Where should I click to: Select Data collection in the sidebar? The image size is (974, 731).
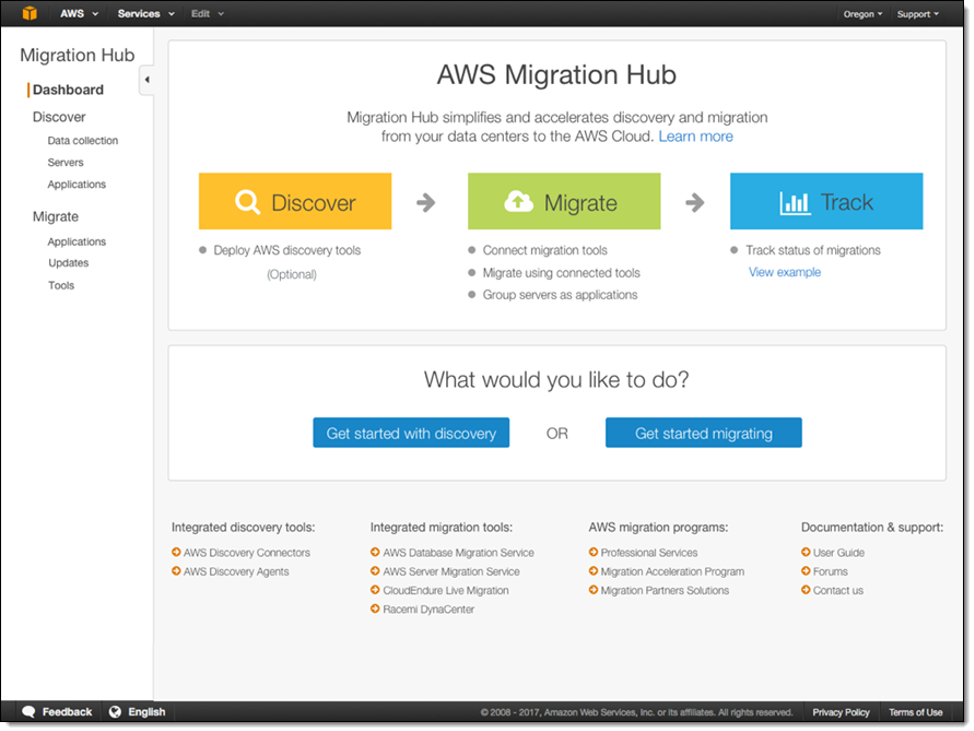83,141
